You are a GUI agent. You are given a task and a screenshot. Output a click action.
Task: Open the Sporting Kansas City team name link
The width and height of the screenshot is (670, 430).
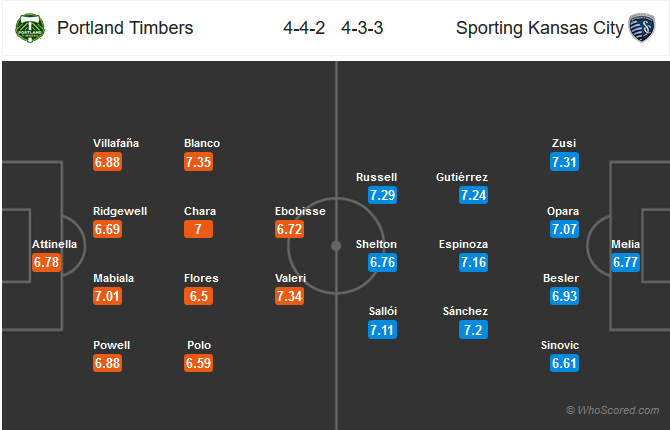click(540, 28)
